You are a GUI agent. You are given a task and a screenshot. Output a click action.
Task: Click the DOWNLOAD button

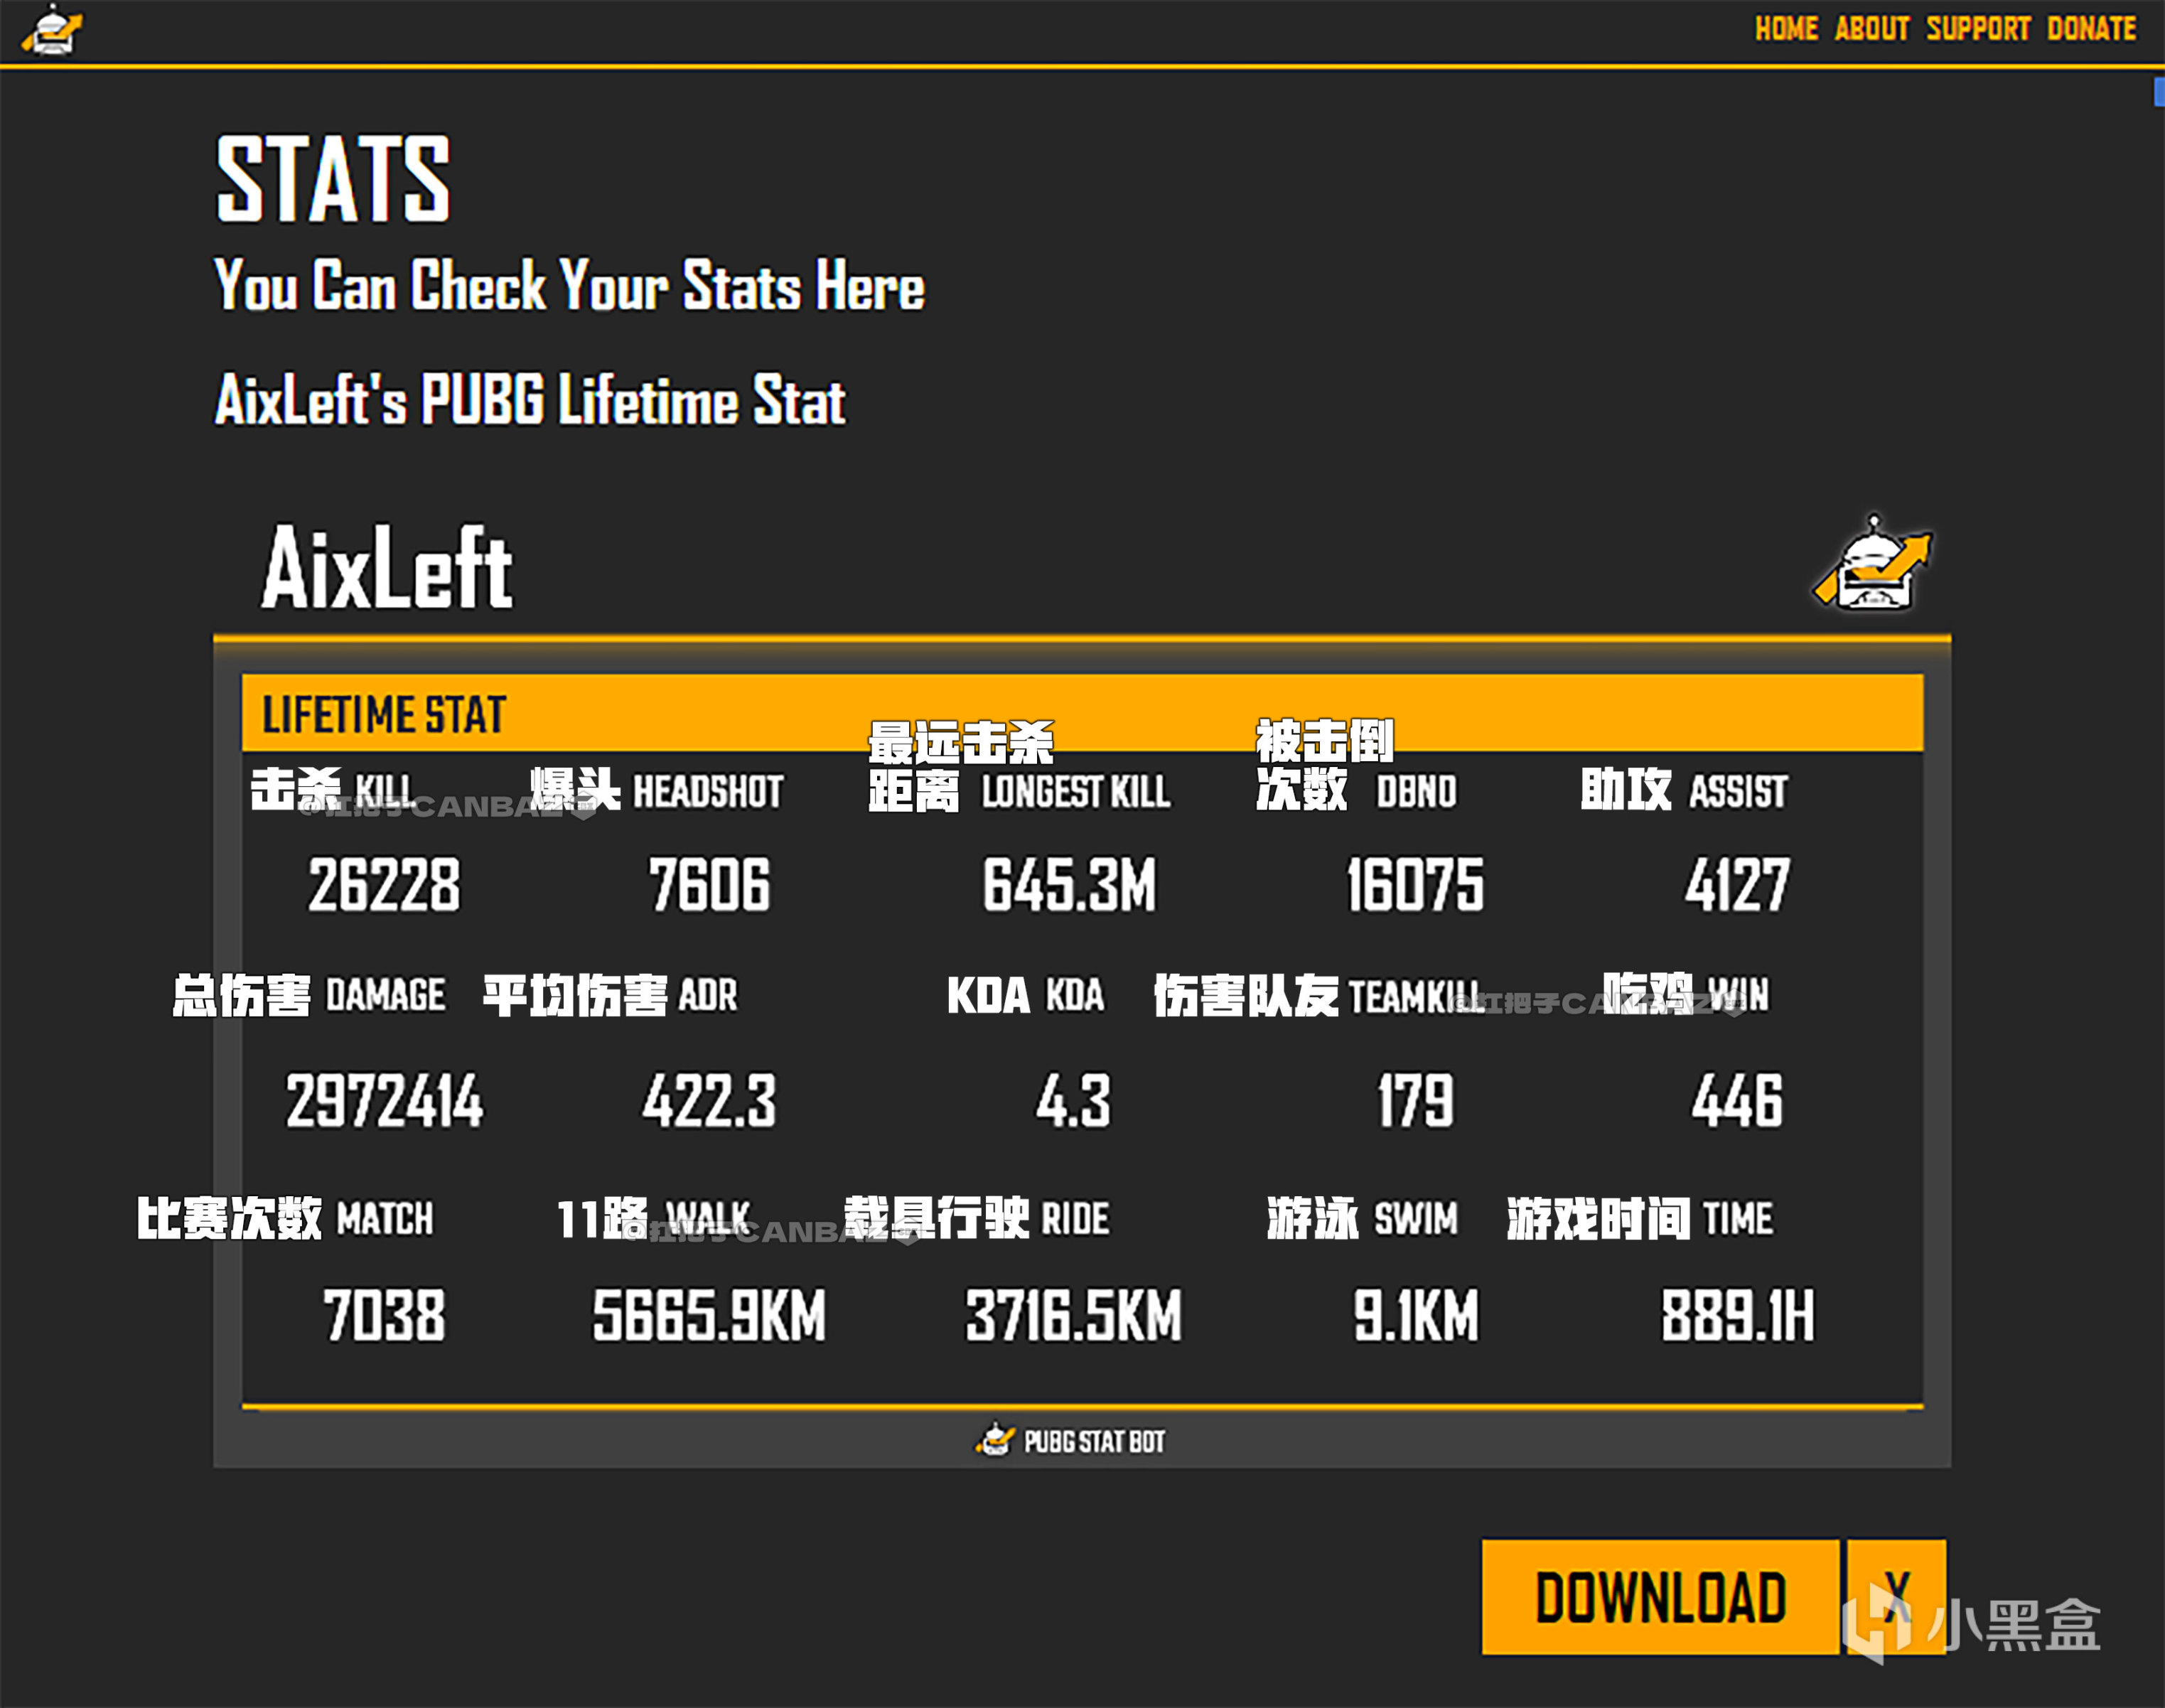click(x=1660, y=1596)
